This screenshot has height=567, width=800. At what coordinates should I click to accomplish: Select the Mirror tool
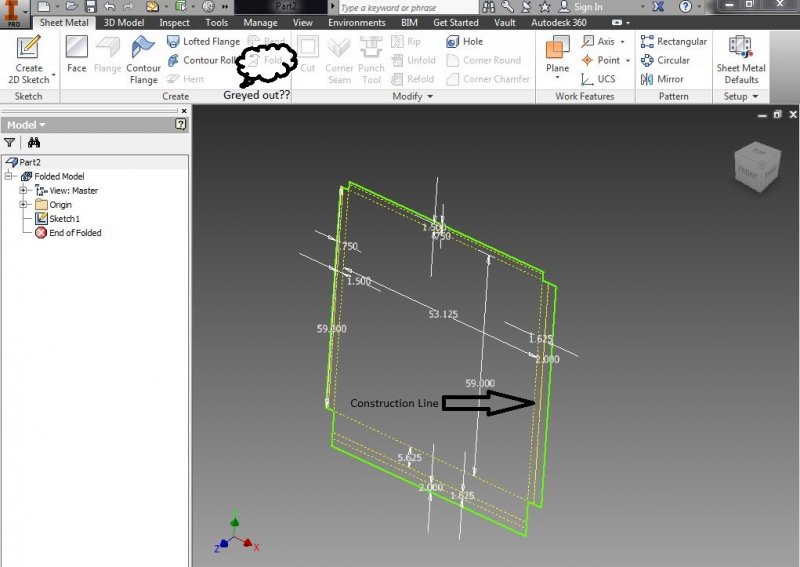tap(662, 79)
